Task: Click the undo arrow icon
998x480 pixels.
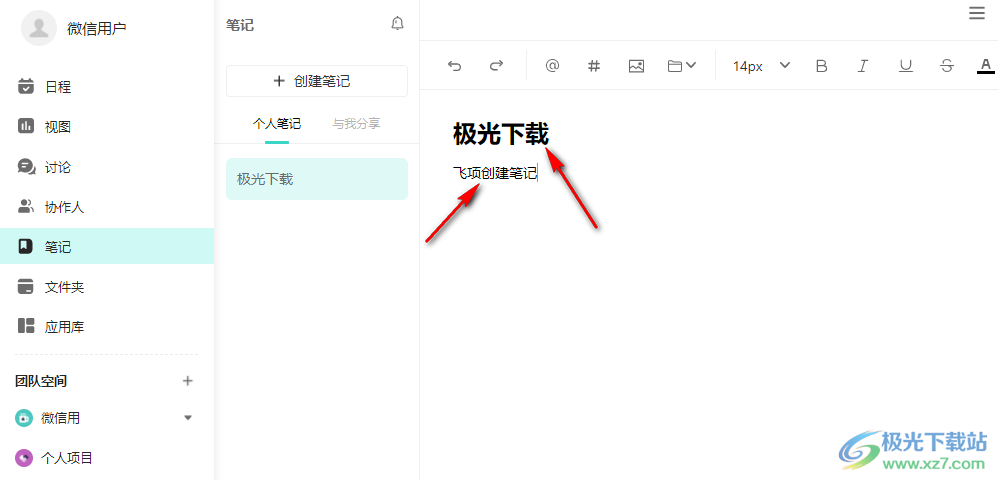Action: click(455, 66)
